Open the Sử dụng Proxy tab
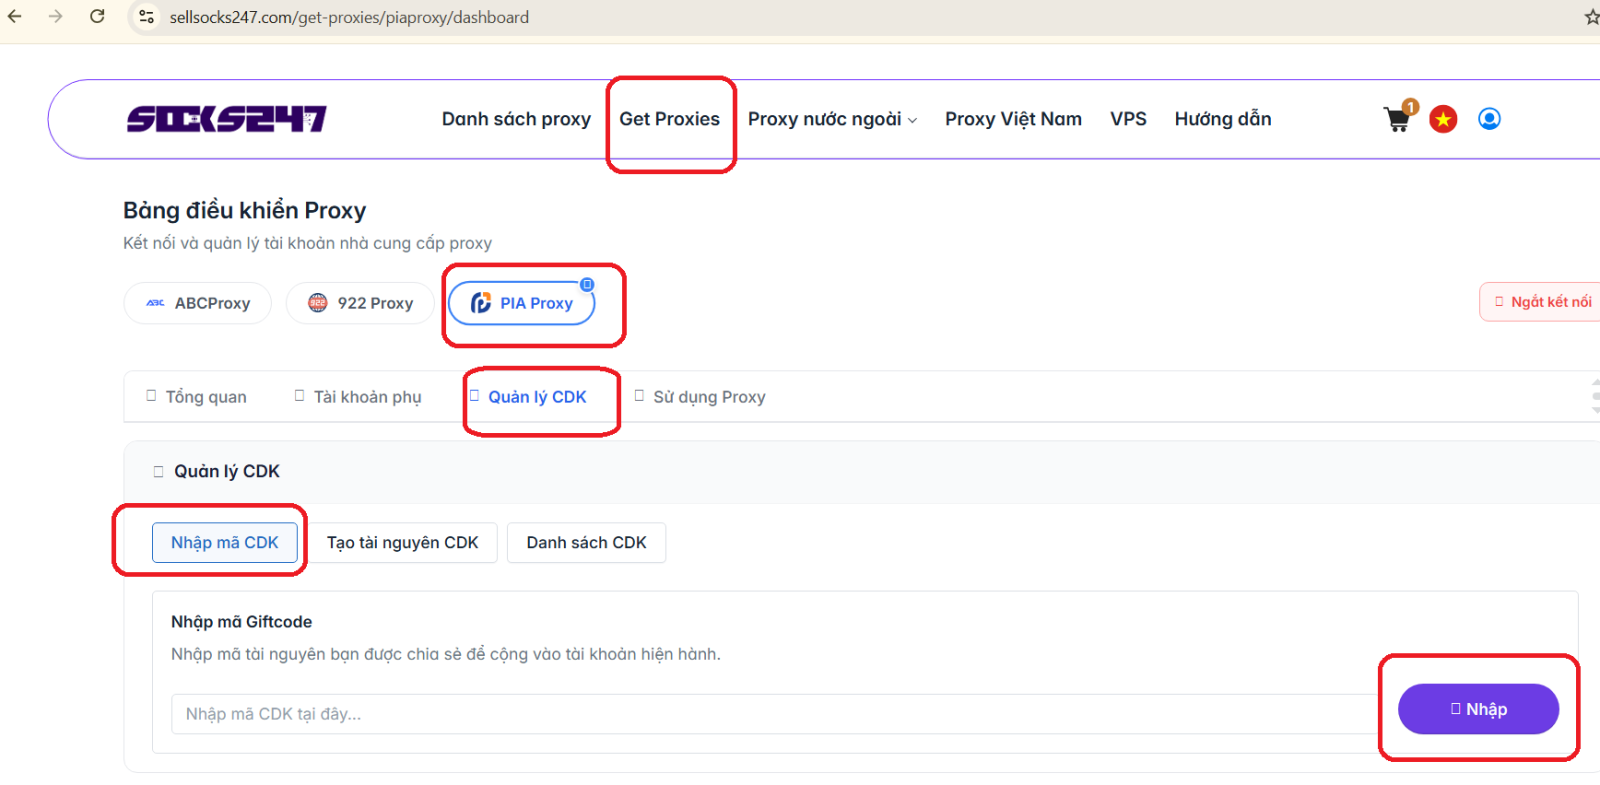Image resolution: width=1600 pixels, height=785 pixels. click(708, 397)
